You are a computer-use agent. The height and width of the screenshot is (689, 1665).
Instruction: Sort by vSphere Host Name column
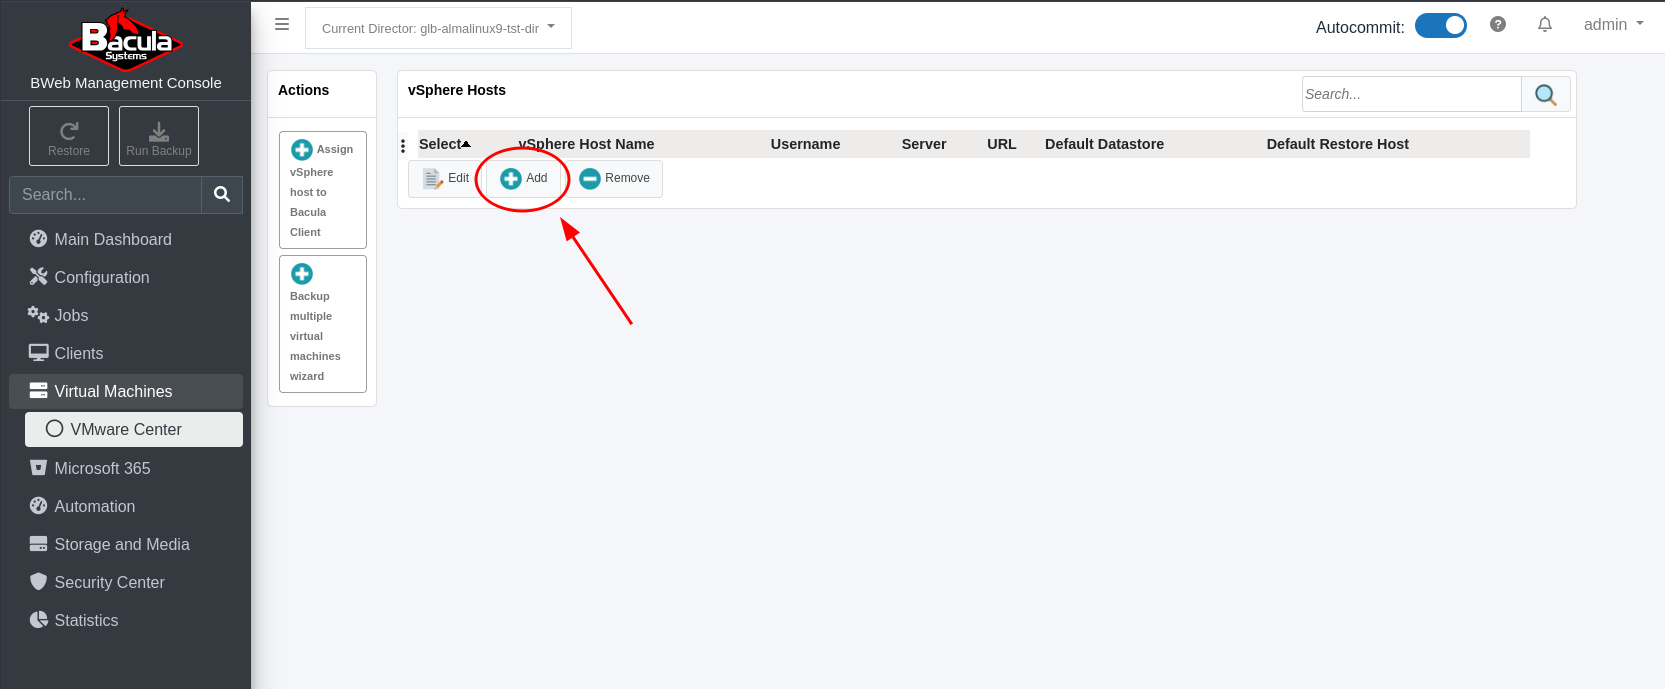pos(586,144)
